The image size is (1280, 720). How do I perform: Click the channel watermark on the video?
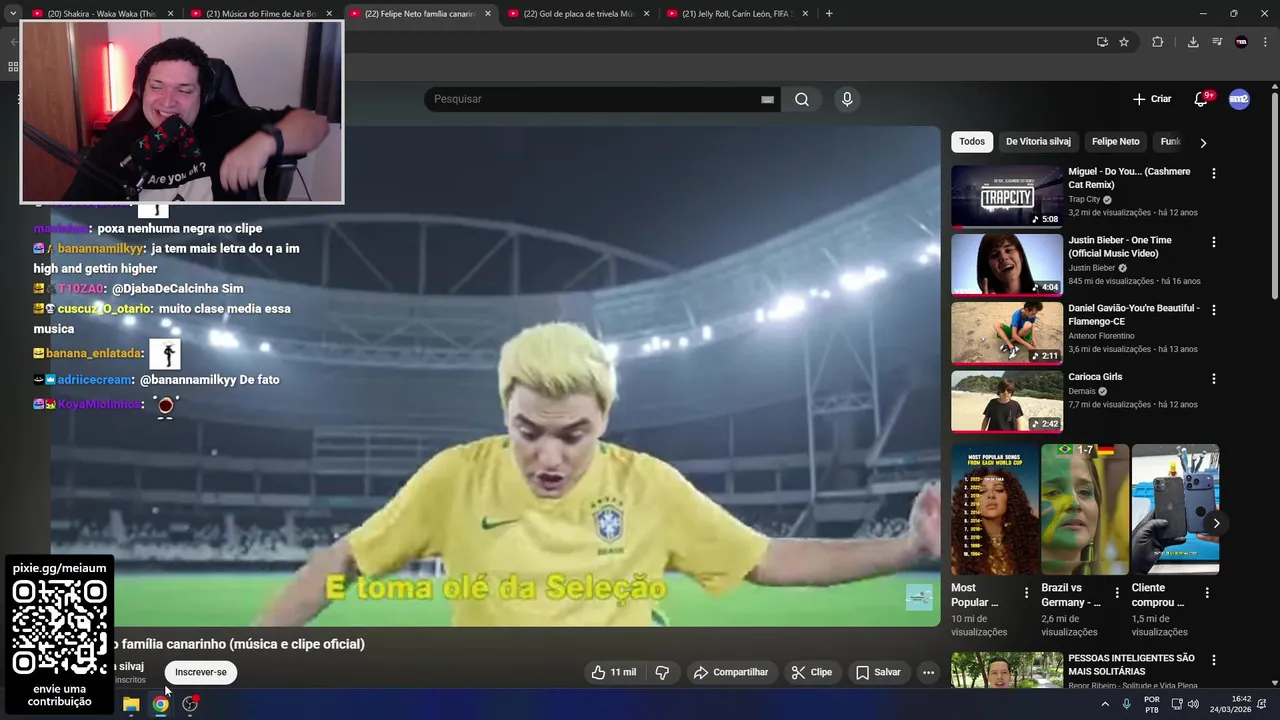click(919, 597)
